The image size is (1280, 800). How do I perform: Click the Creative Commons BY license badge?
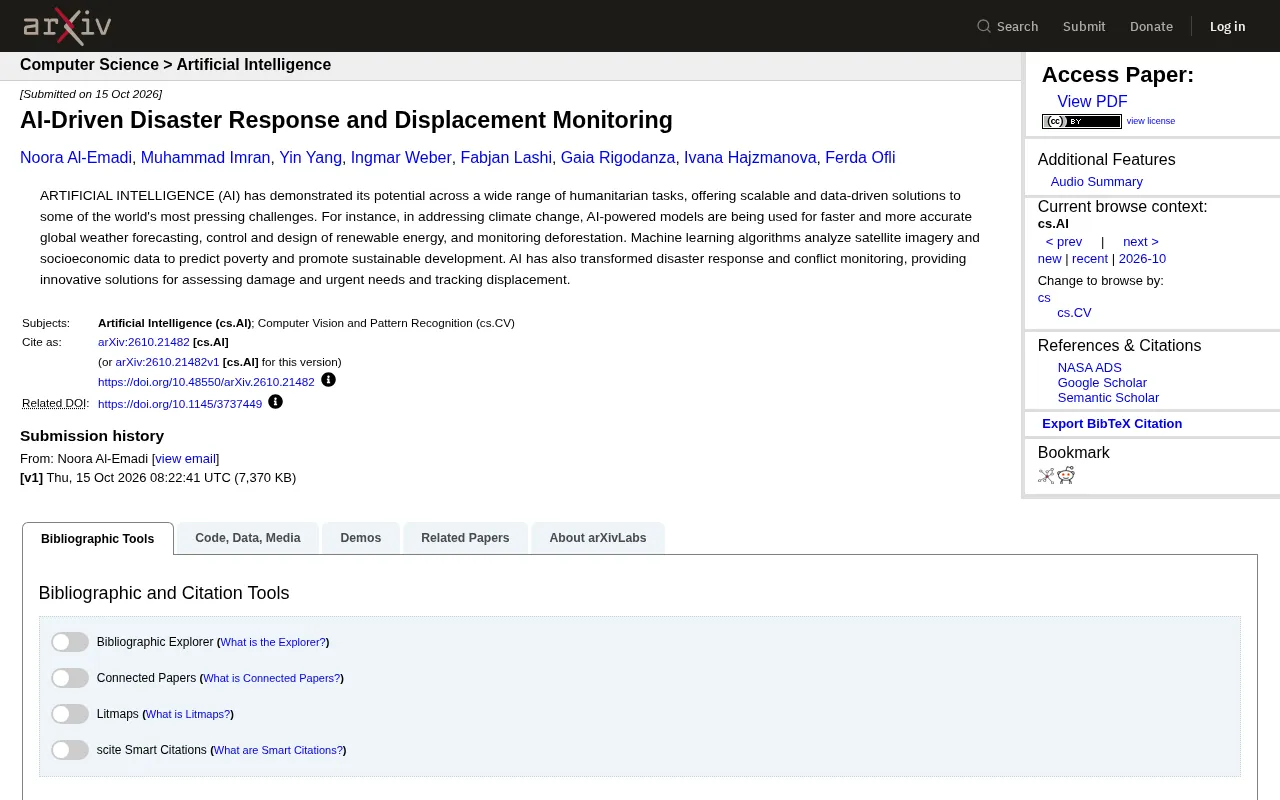(x=1082, y=121)
